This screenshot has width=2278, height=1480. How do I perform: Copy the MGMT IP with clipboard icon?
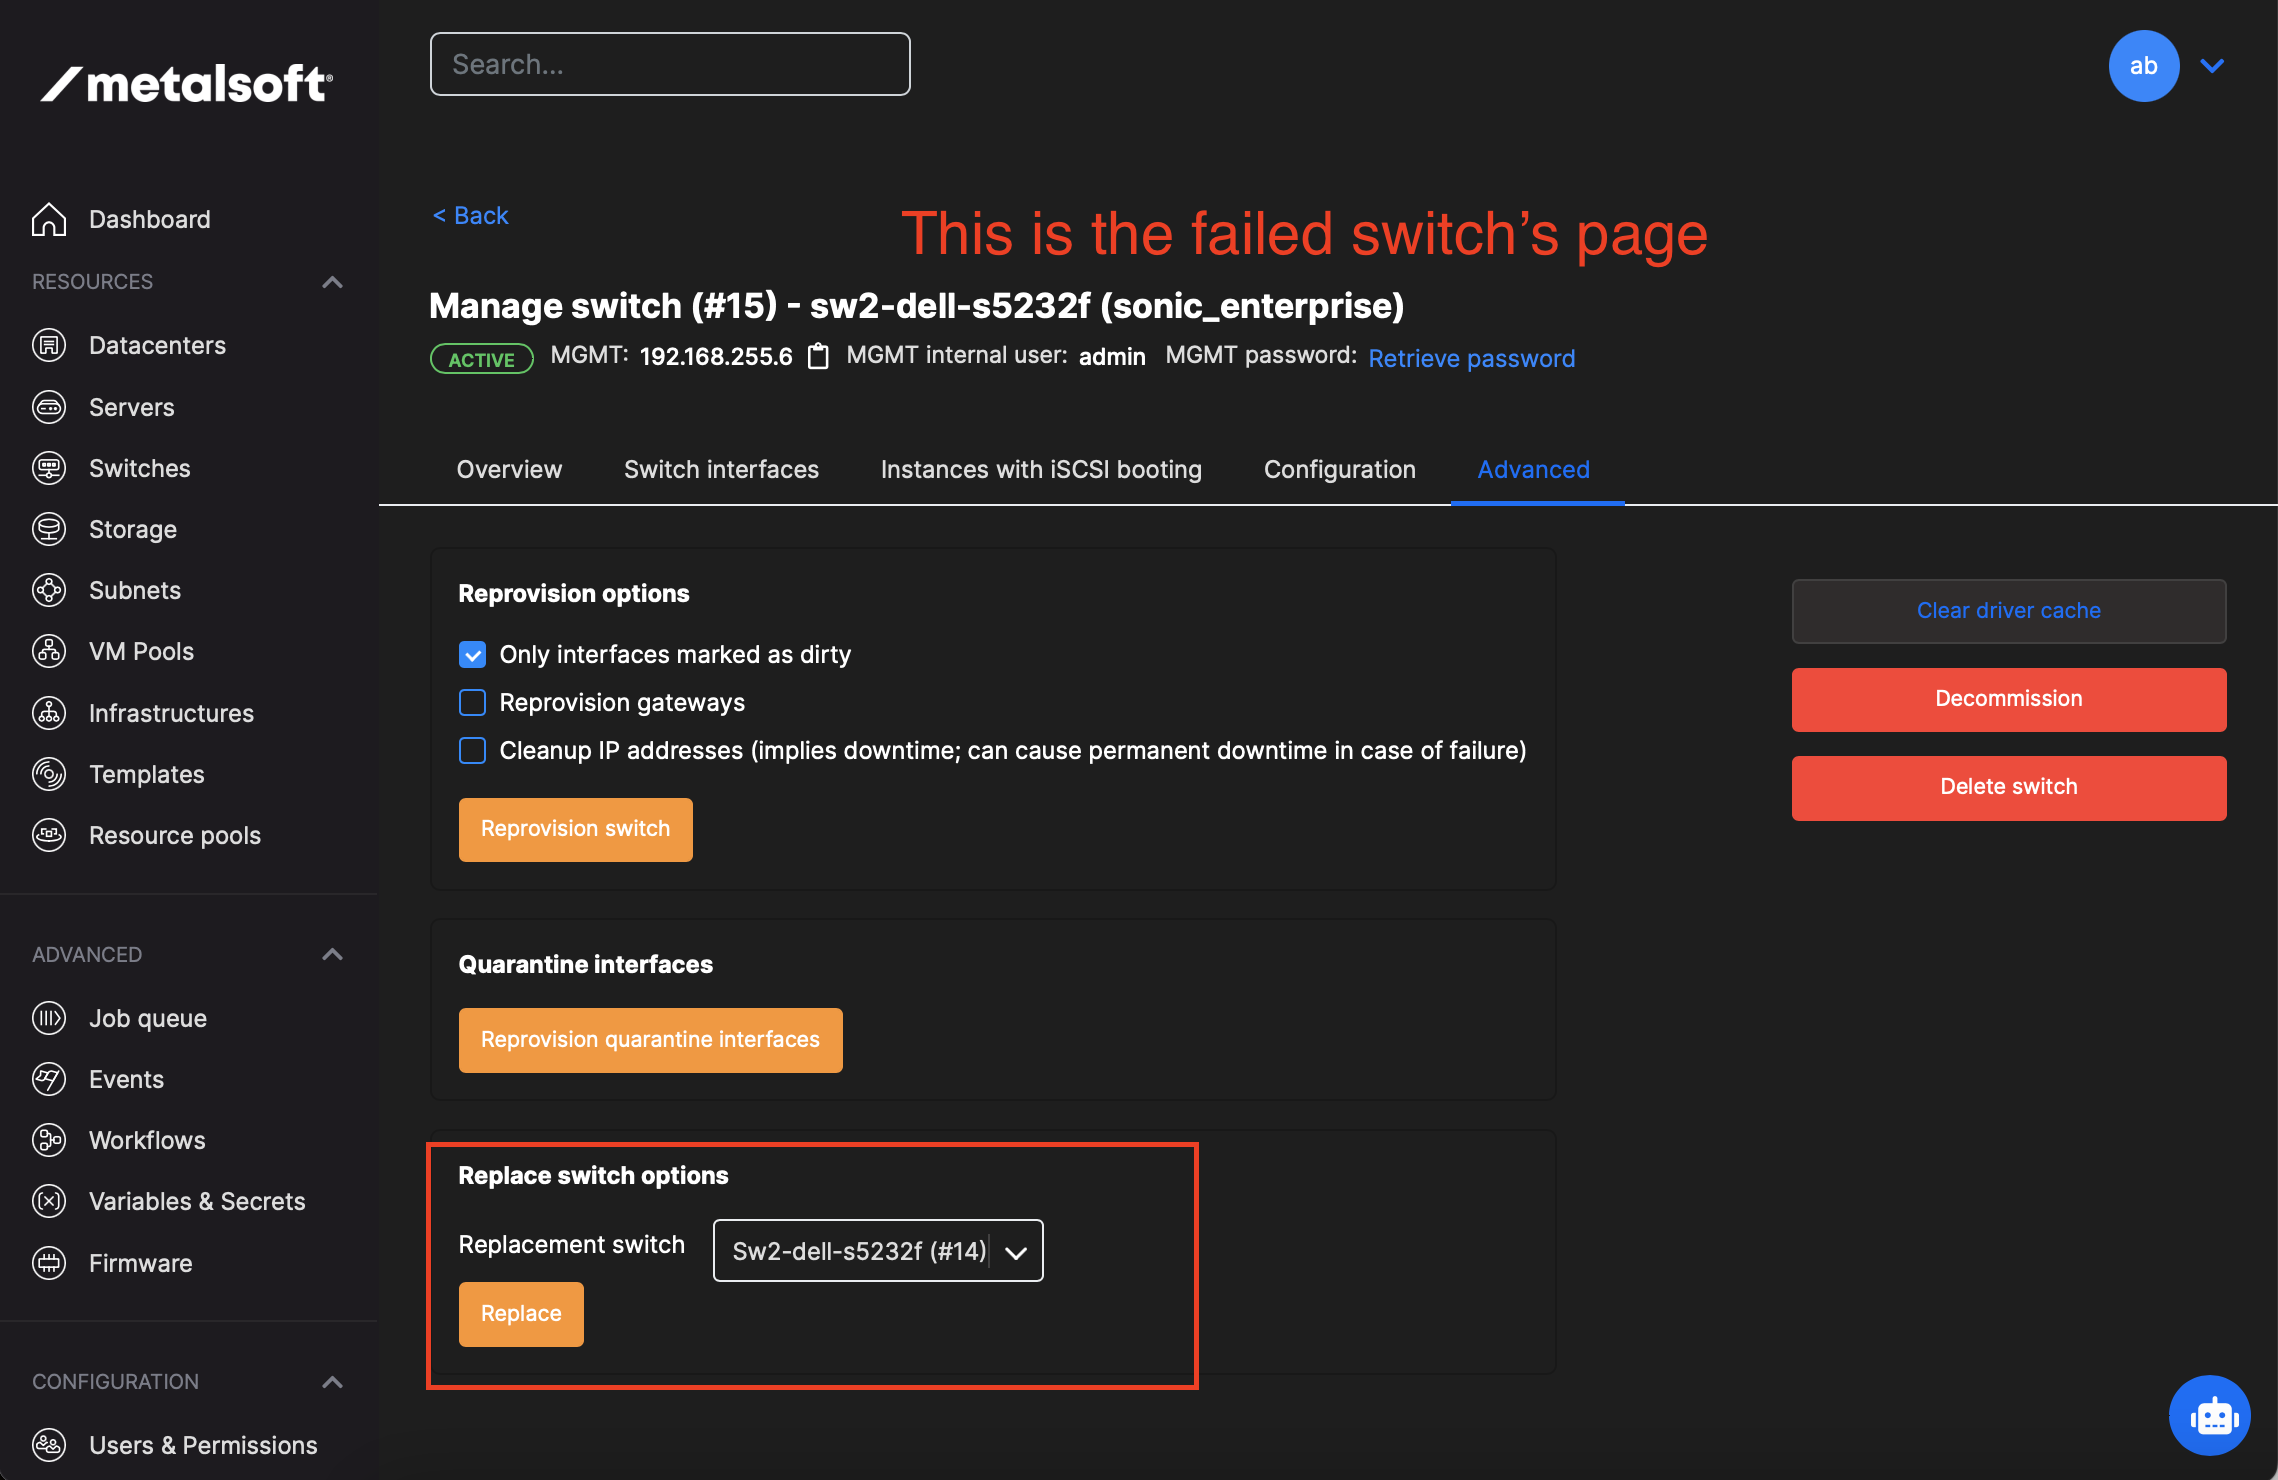pos(818,356)
